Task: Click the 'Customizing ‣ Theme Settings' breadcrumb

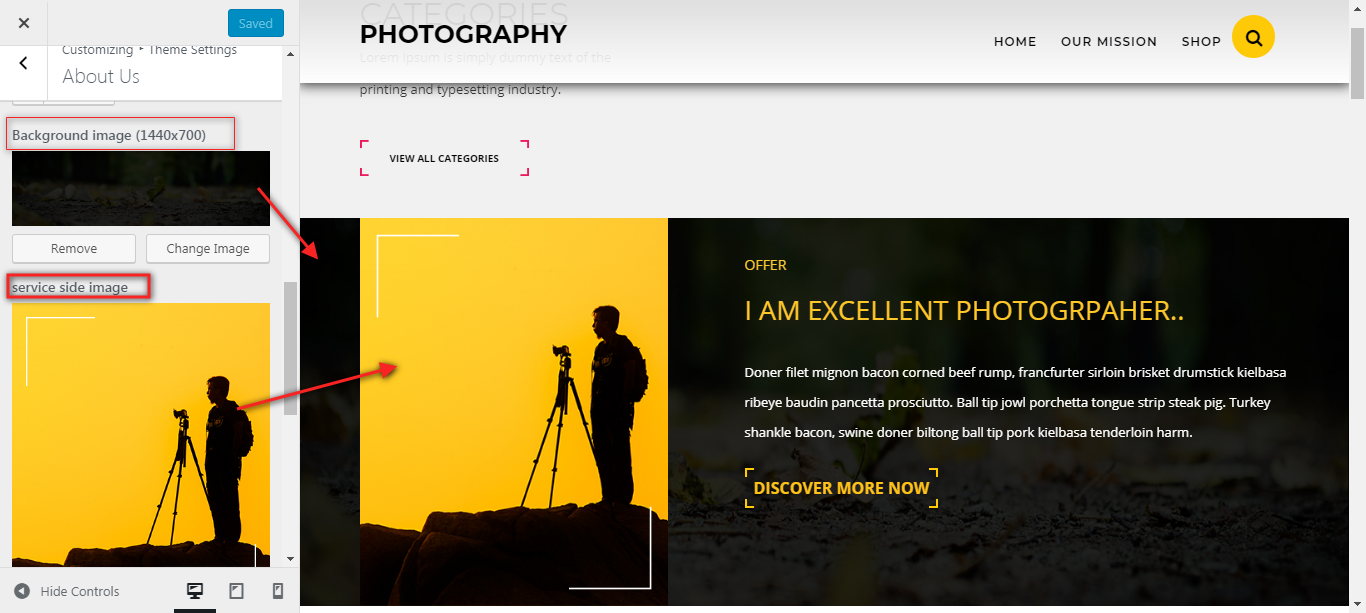Action: coord(150,50)
